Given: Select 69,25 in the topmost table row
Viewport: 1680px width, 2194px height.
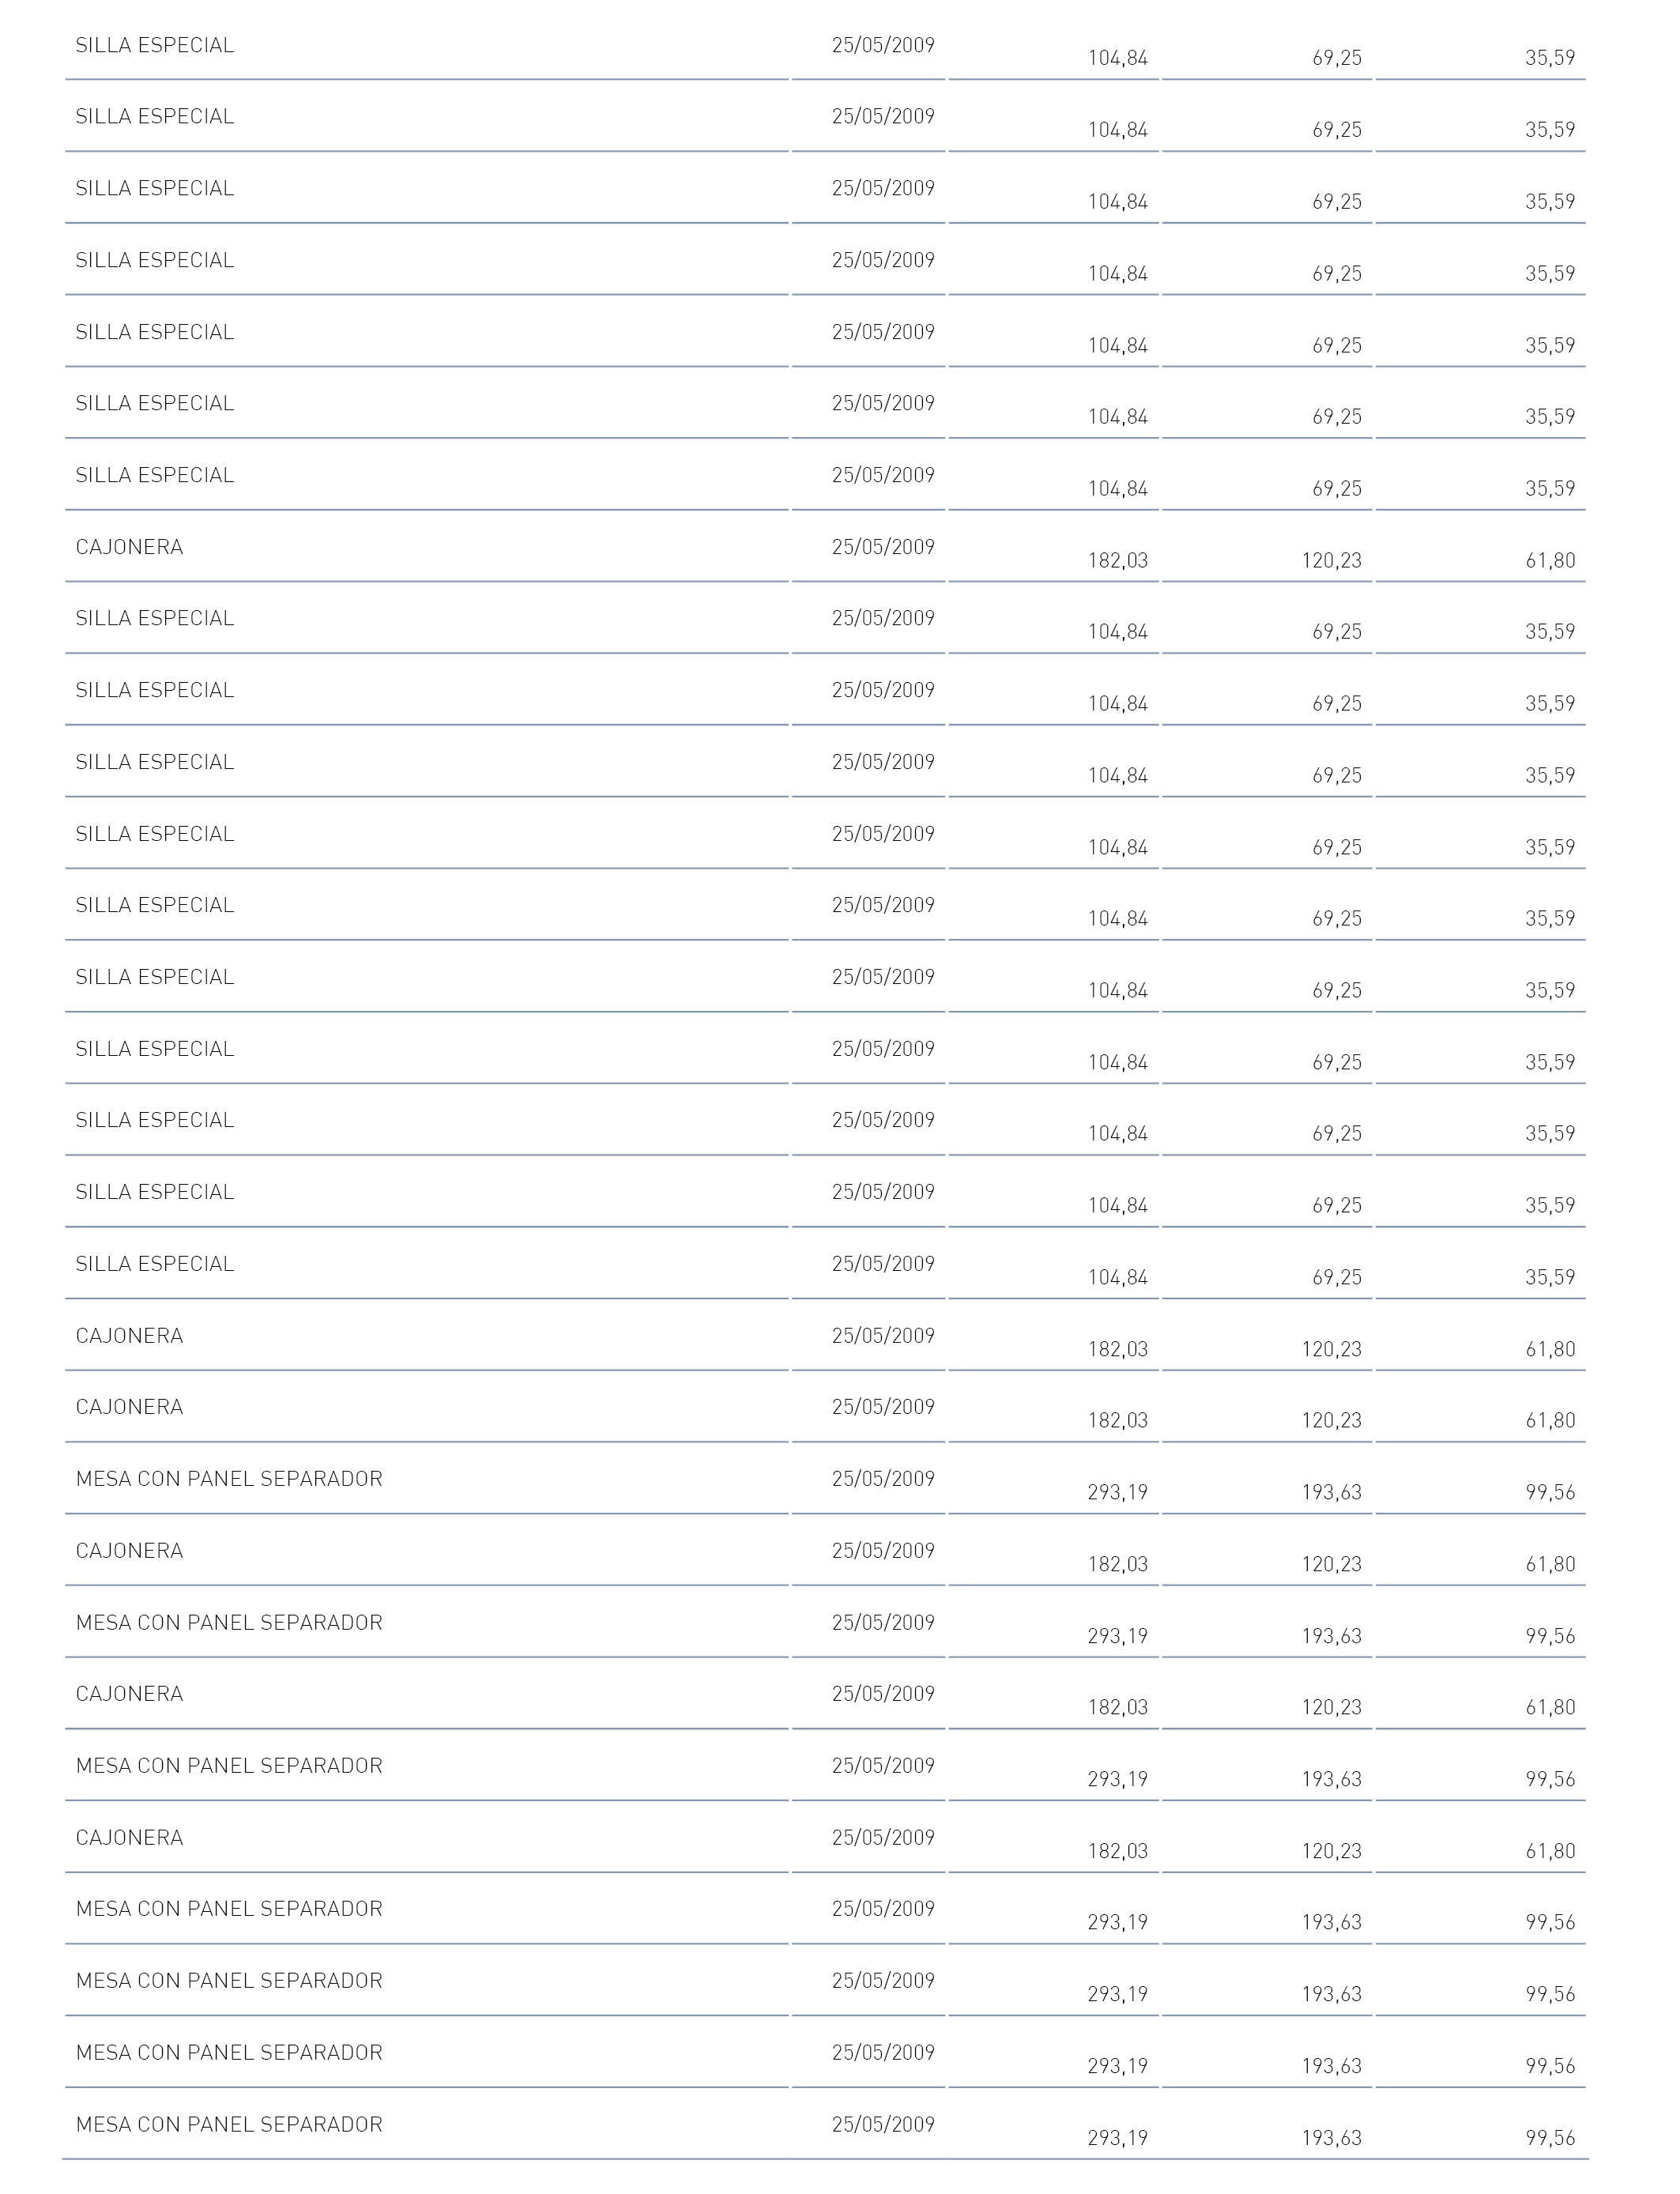Looking at the screenshot, I should [x=1337, y=58].
